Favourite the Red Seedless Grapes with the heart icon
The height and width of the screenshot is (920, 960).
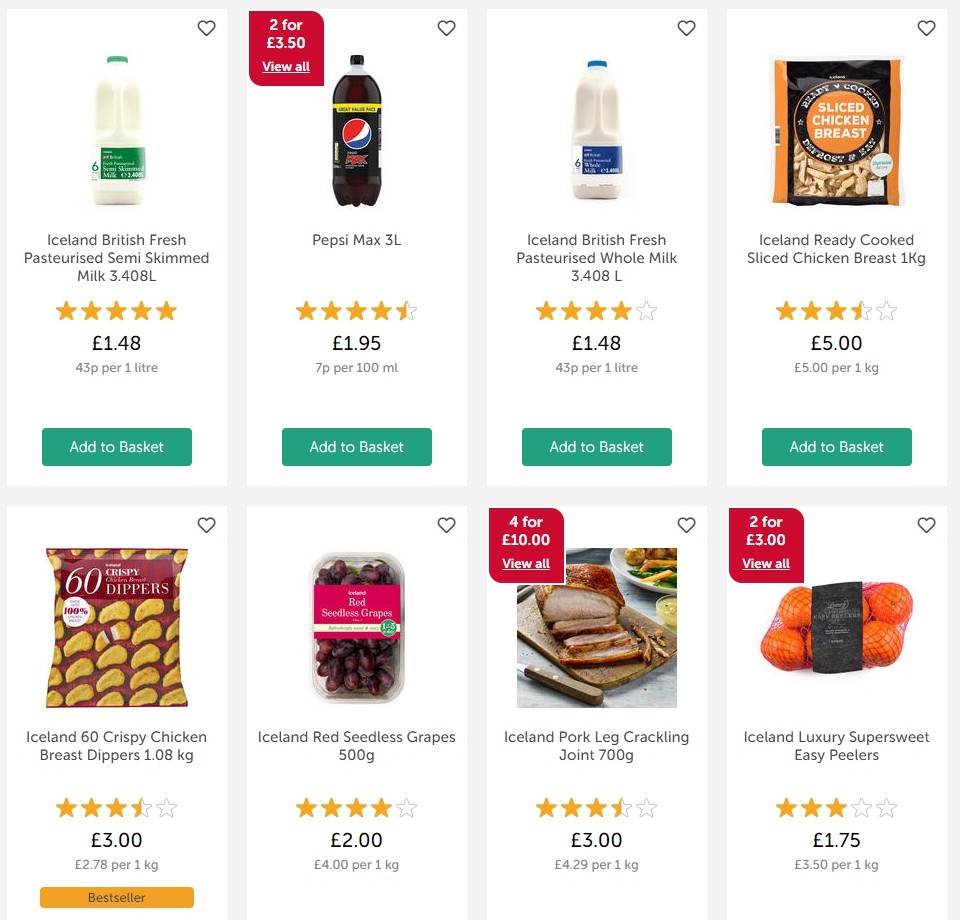click(x=446, y=524)
